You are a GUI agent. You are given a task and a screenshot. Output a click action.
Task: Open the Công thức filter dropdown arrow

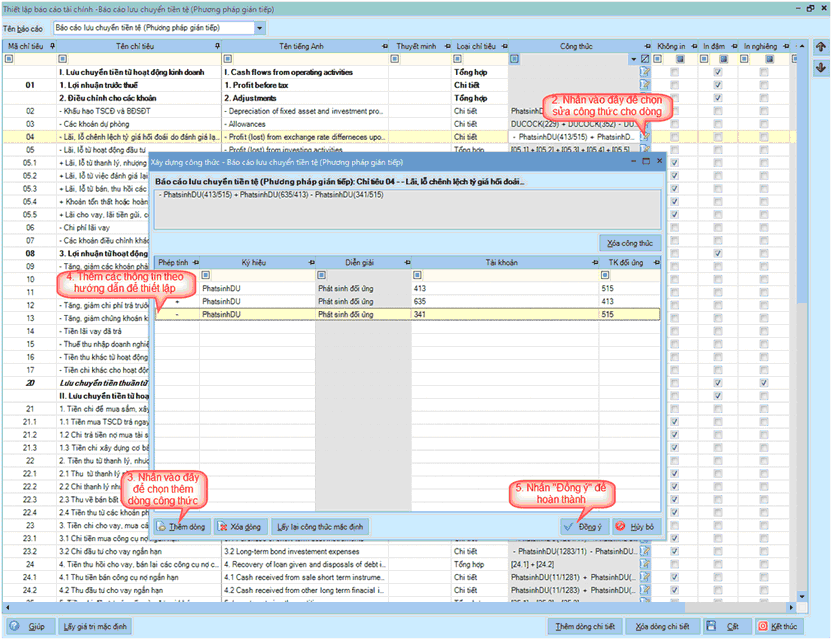634,59
